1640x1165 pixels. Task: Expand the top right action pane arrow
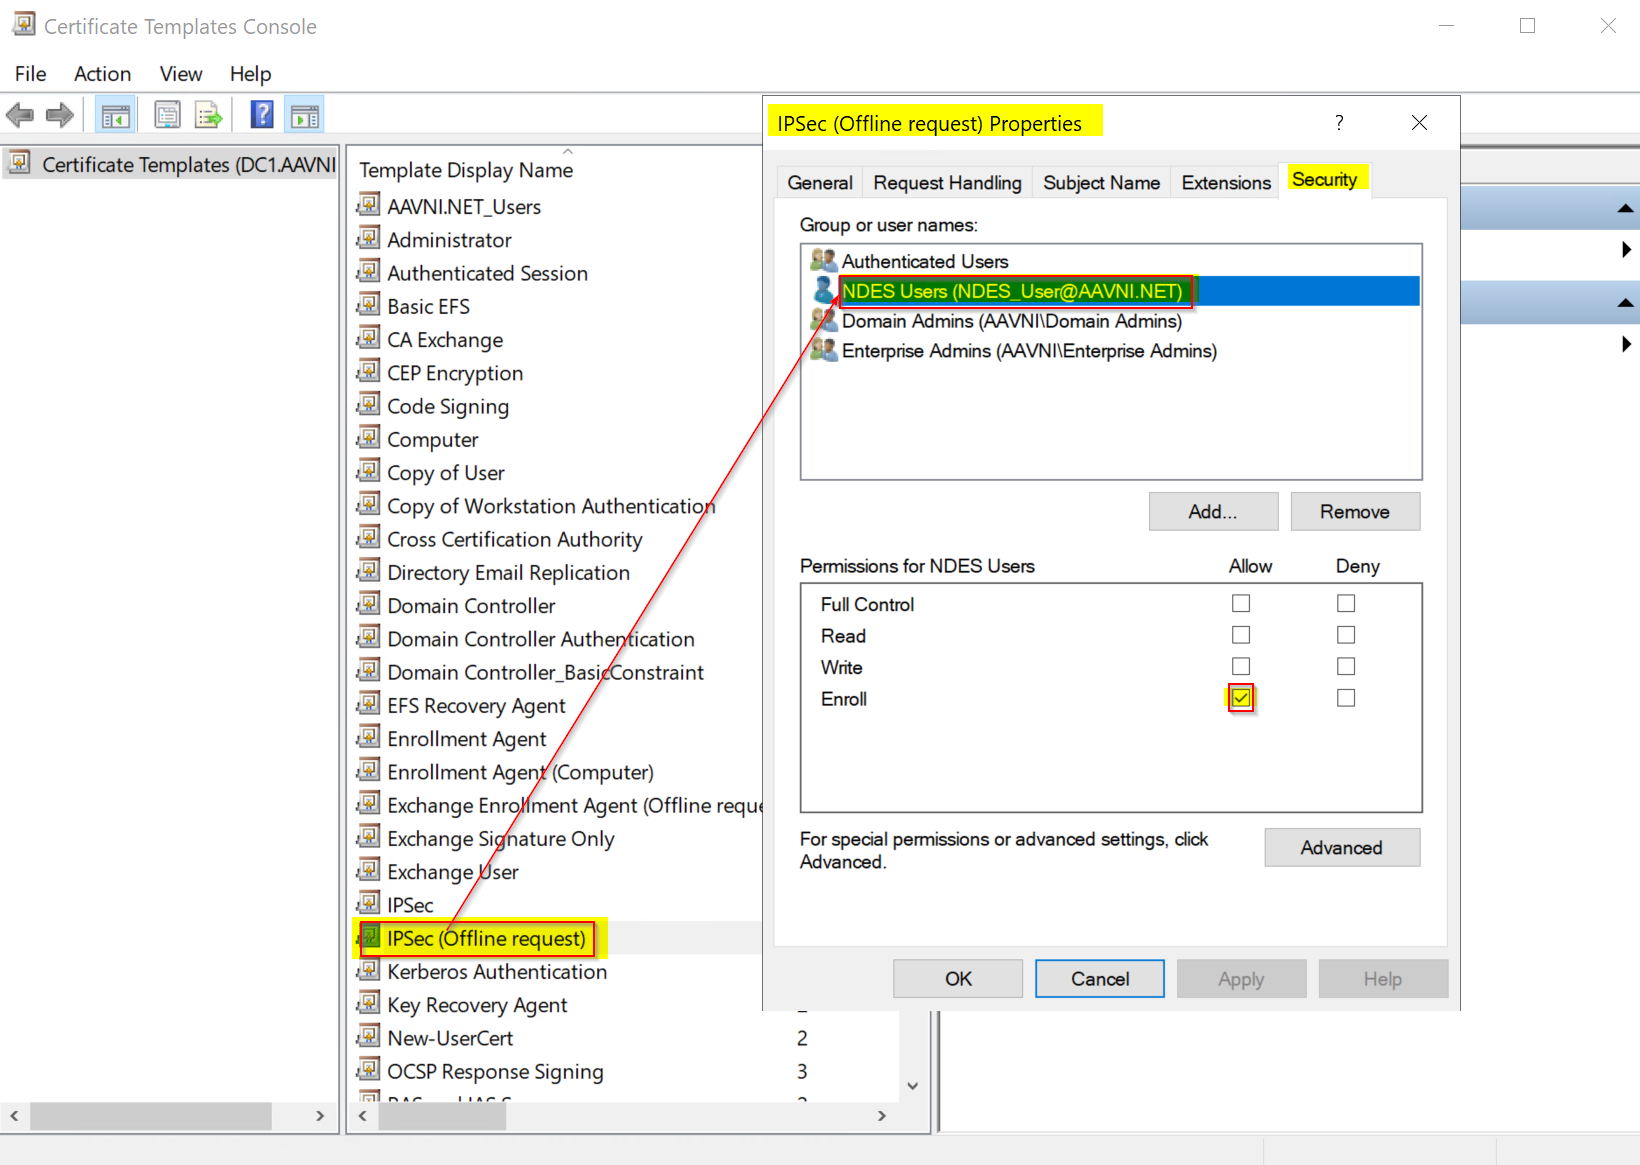[x=1626, y=249]
